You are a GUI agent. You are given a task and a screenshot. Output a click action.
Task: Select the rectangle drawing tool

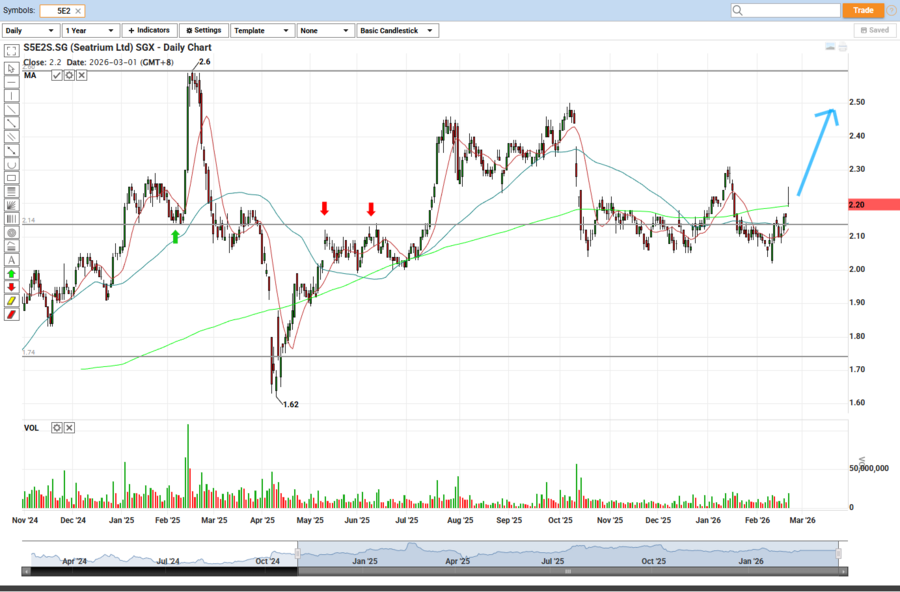click(11, 177)
